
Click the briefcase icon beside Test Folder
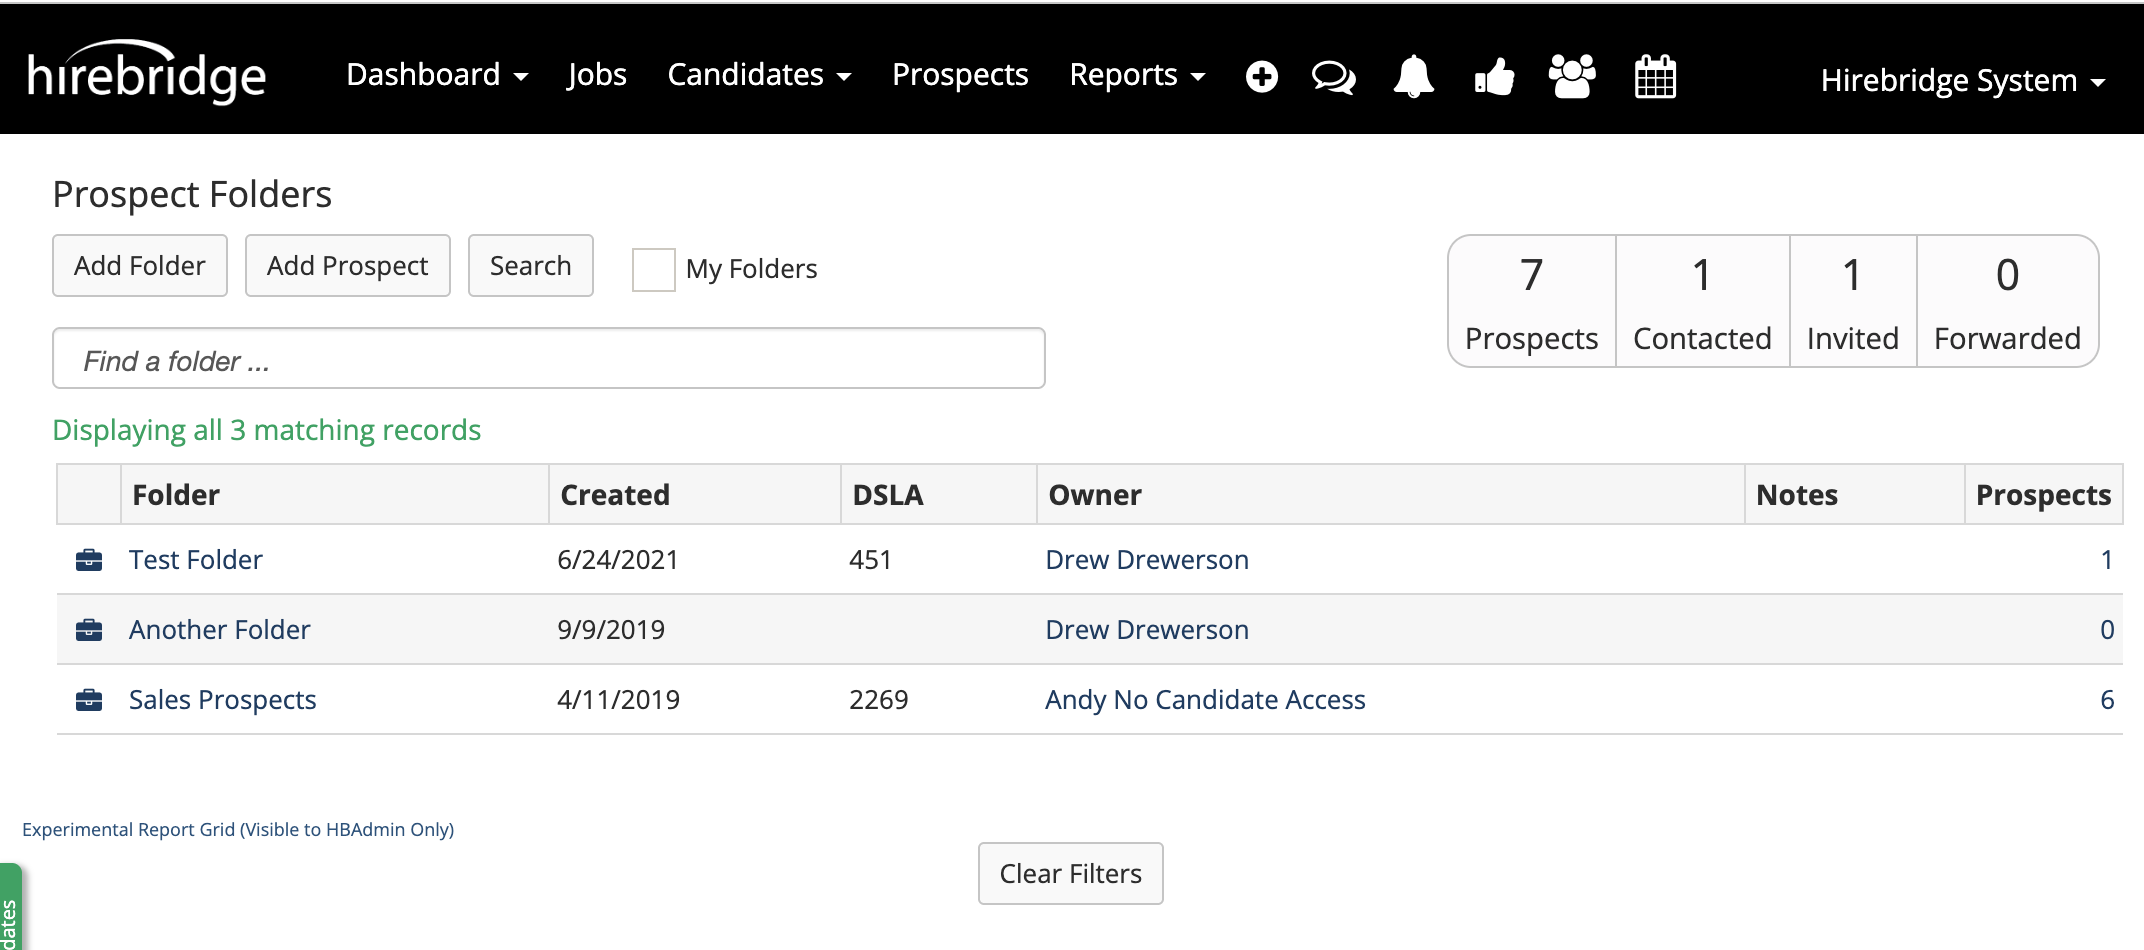(90, 560)
